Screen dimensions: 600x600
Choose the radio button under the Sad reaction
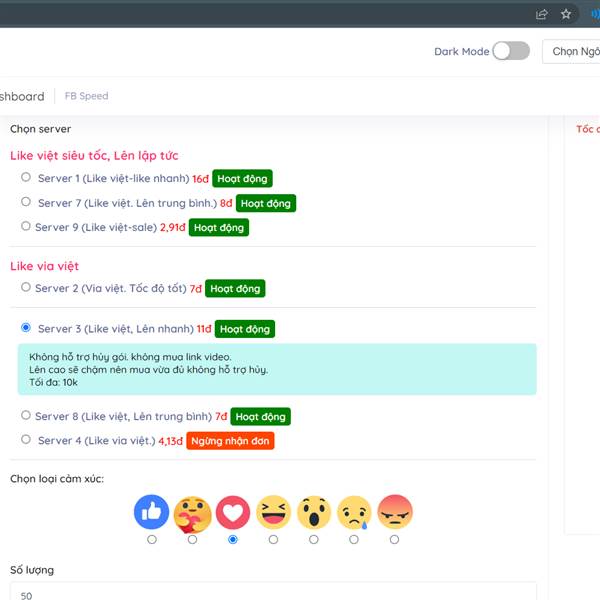click(x=354, y=540)
